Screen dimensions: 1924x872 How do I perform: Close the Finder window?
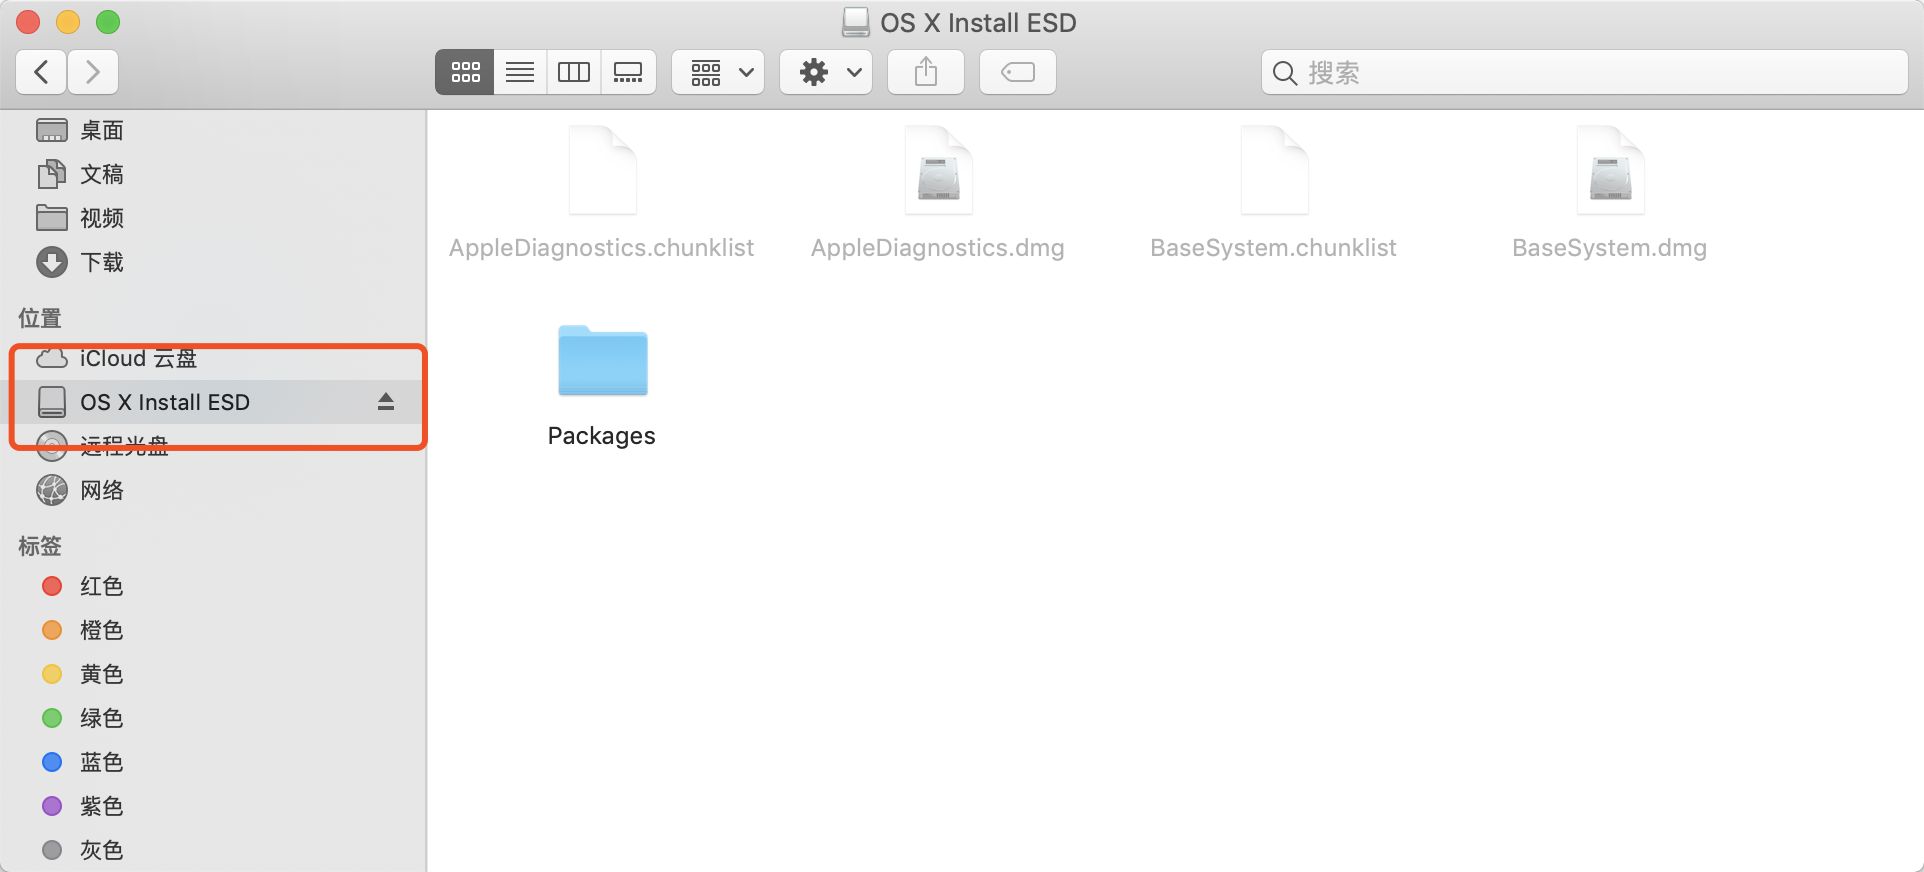click(28, 22)
